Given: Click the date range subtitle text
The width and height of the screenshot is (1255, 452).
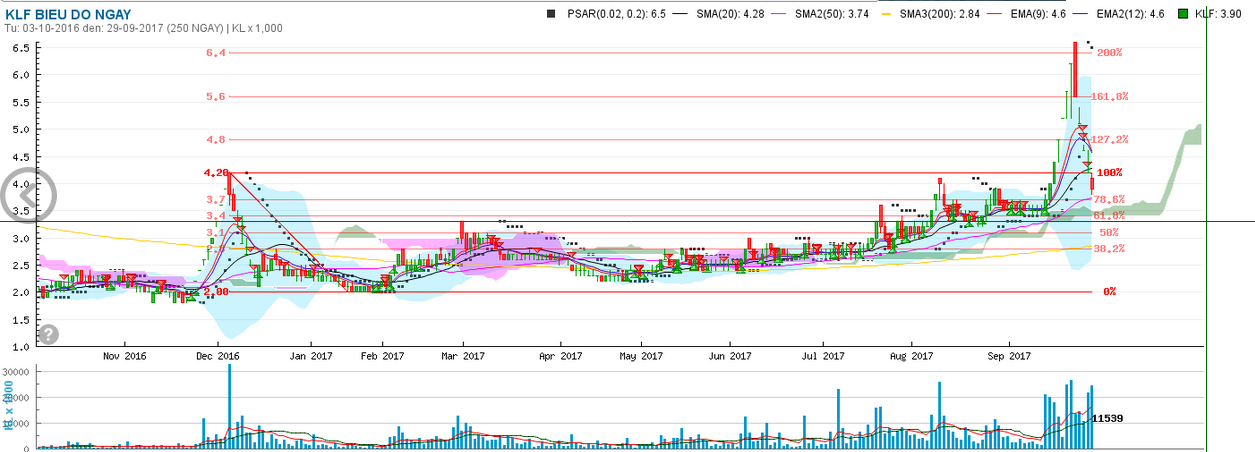Looking at the screenshot, I should pos(144,28).
